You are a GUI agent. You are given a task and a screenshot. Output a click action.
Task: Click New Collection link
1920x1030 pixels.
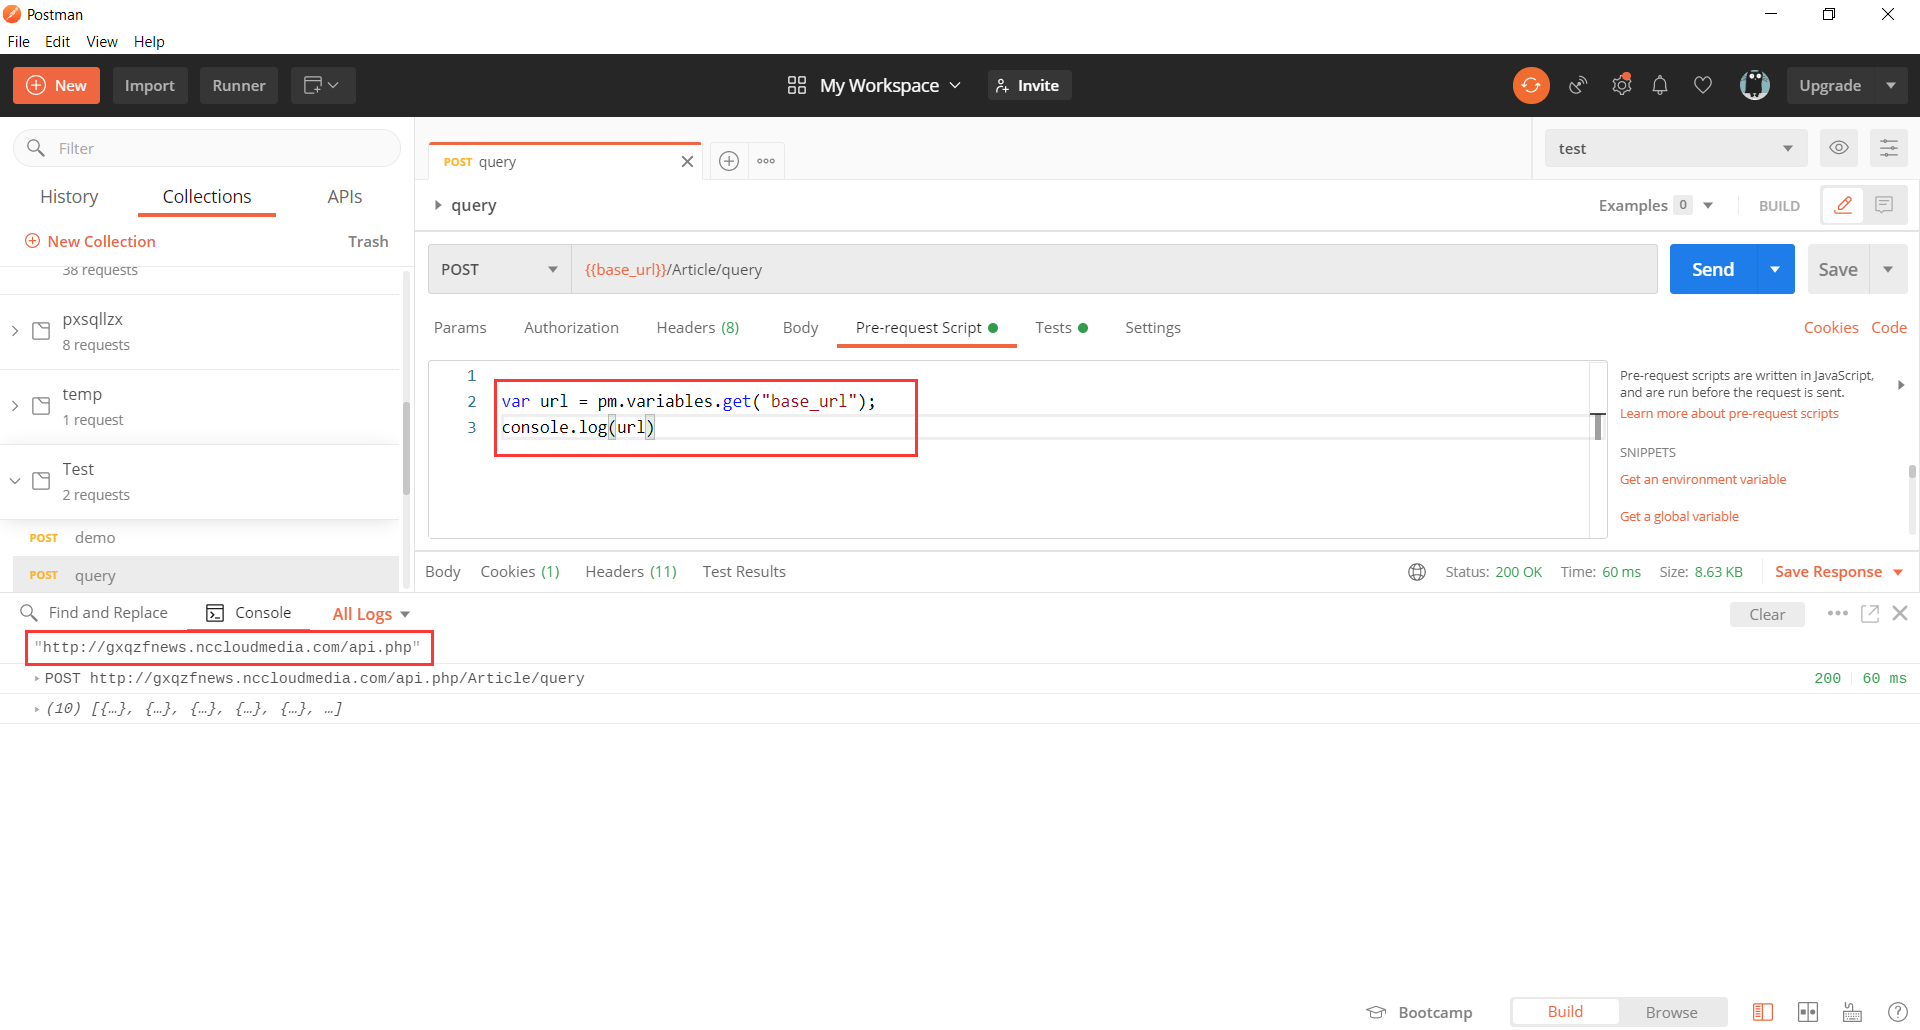click(90, 241)
